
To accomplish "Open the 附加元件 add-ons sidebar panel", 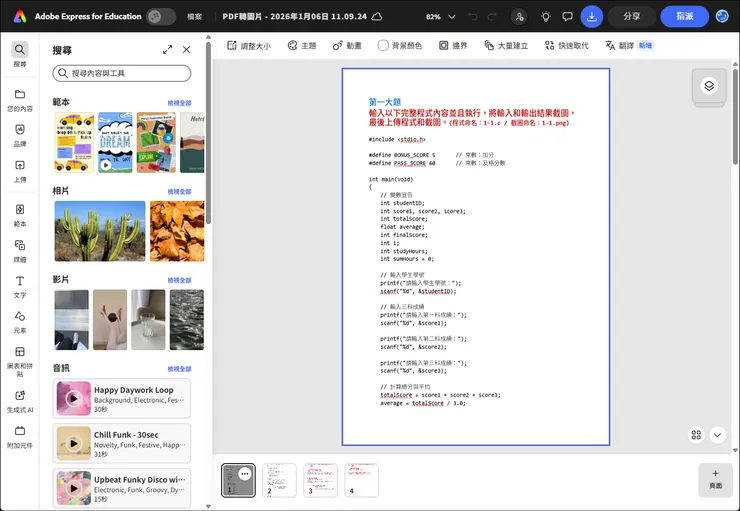I will tap(20, 437).
